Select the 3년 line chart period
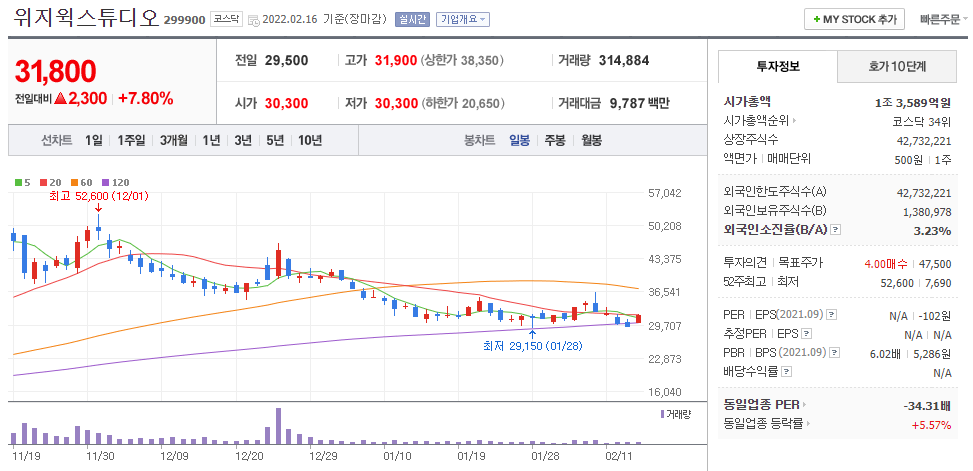This screenshot has height=471, width=973. 243,140
